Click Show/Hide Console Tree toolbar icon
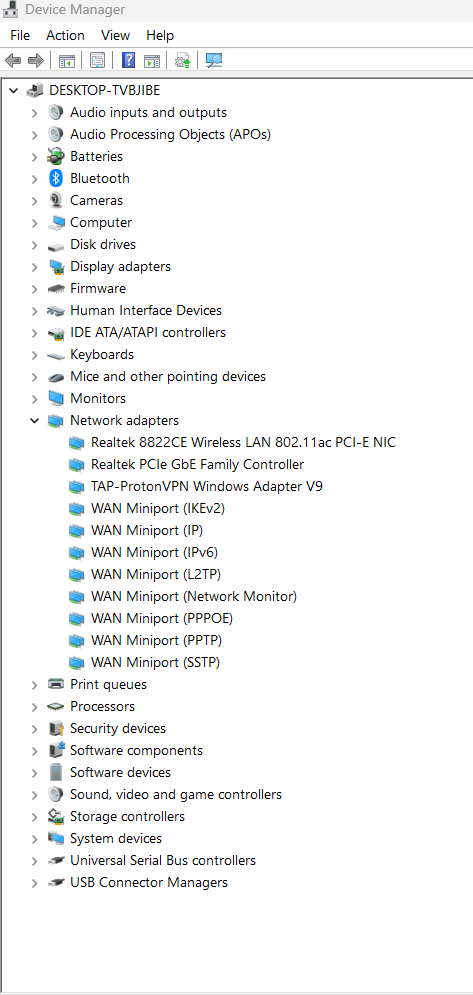Screen dimensions: 473x995 coord(67,60)
